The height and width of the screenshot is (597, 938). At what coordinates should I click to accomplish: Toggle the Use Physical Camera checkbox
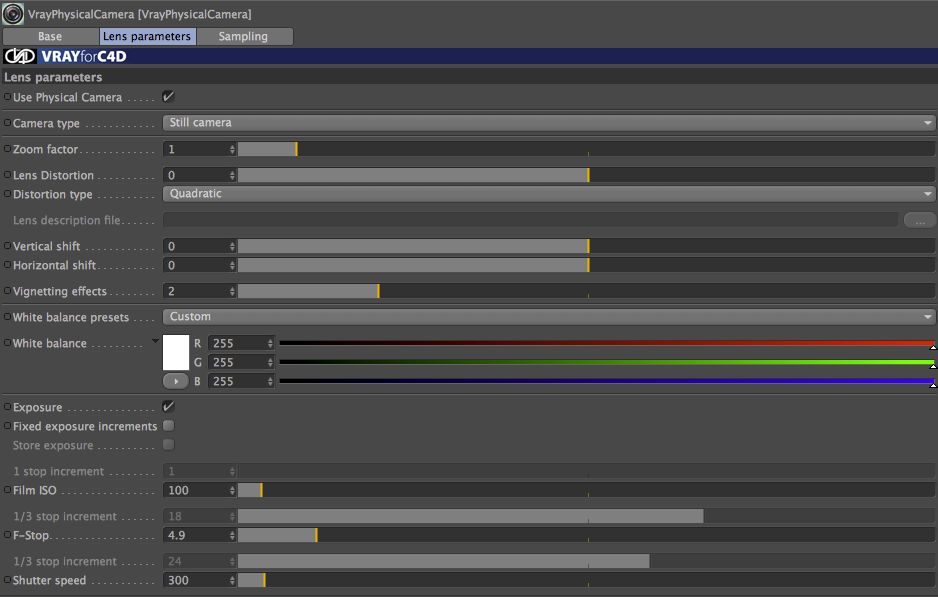169,96
